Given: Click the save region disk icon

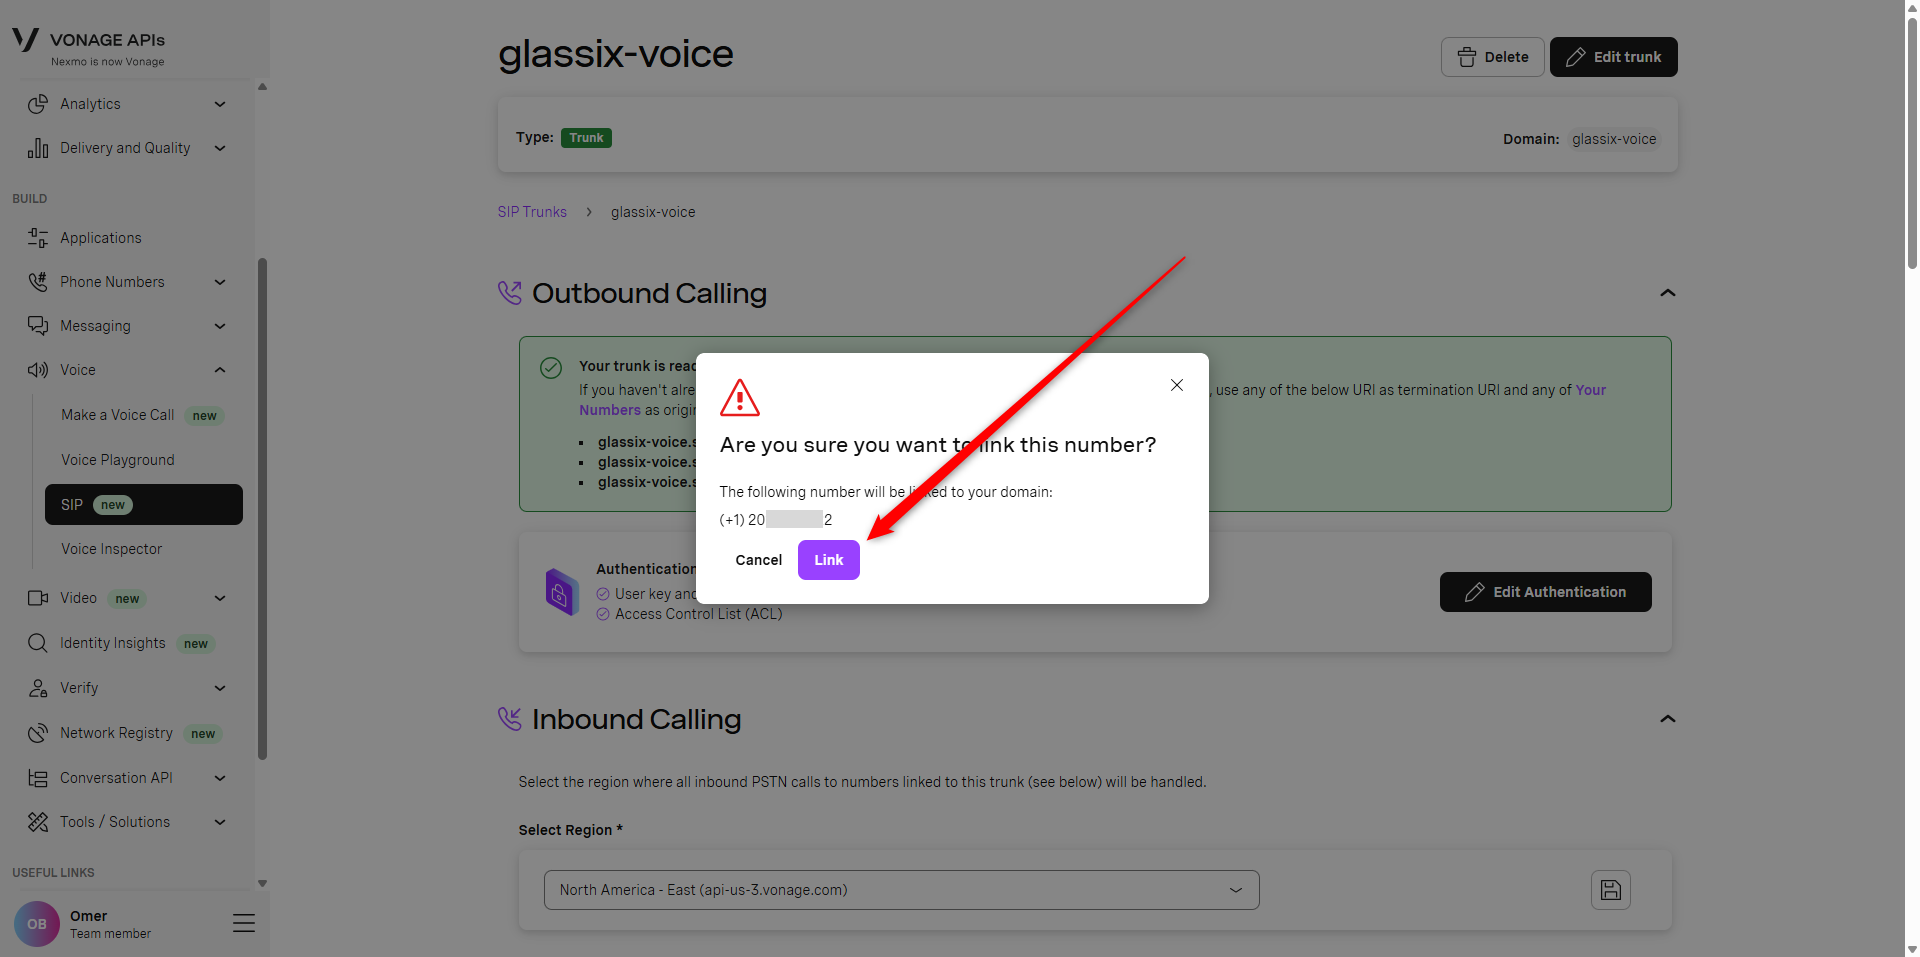Looking at the screenshot, I should pos(1611,890).
